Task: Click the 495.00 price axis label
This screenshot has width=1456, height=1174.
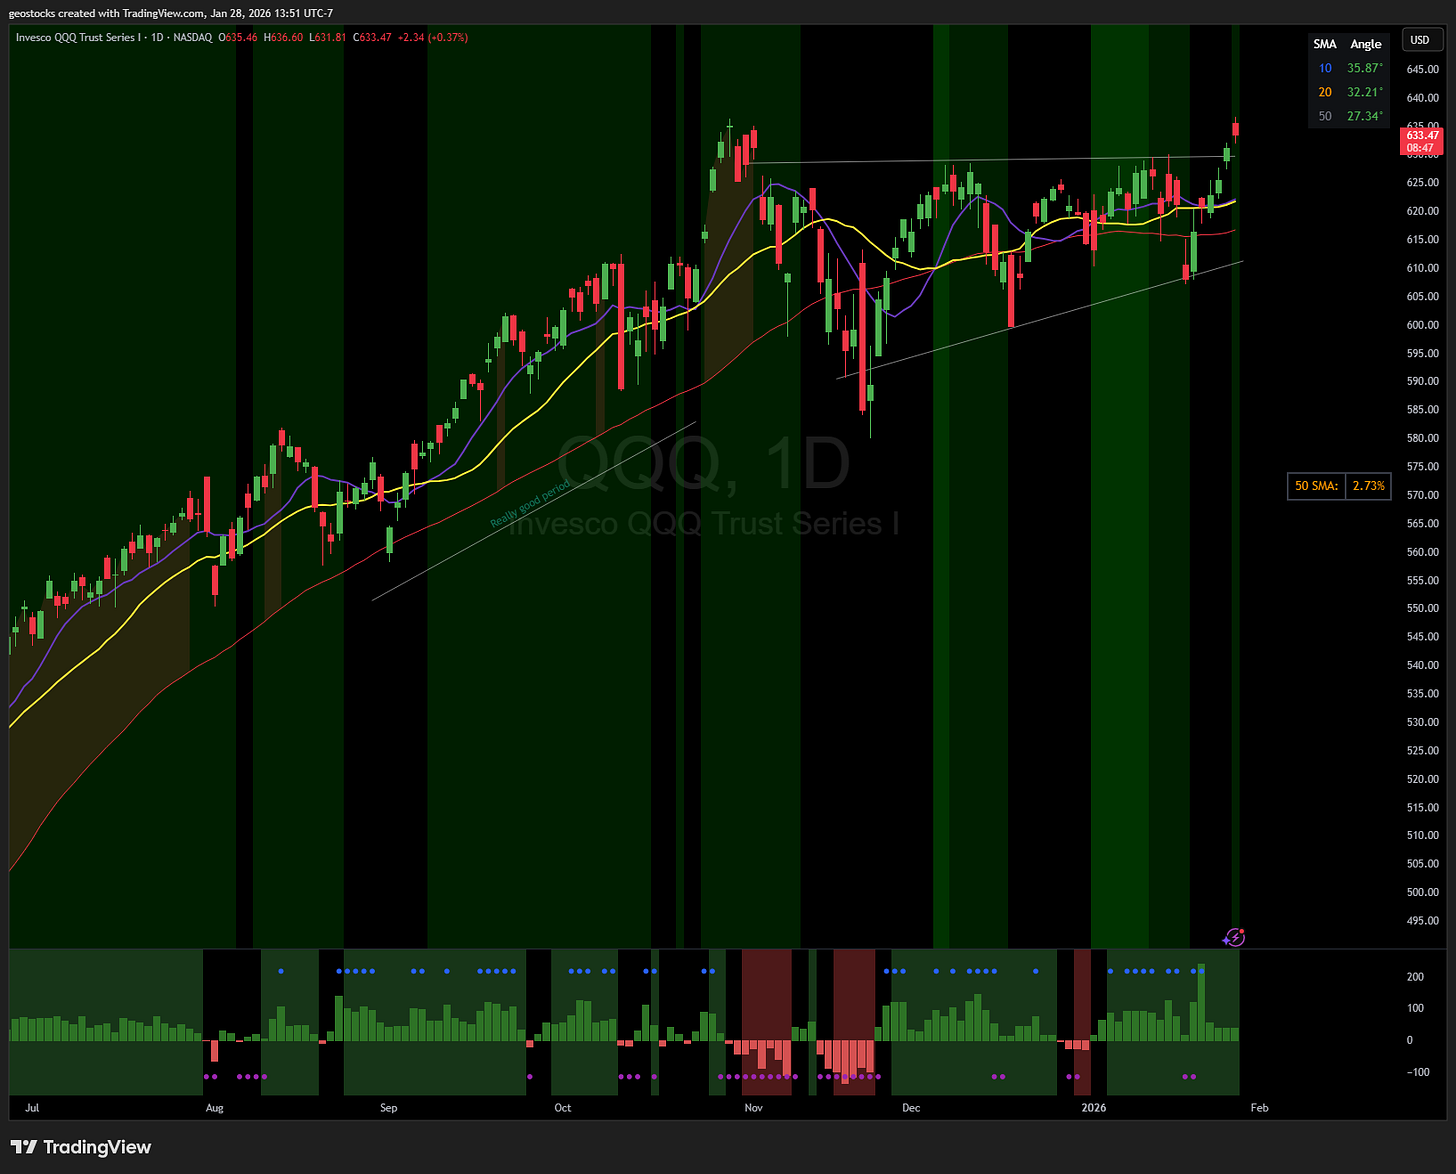Action: 1422,920
